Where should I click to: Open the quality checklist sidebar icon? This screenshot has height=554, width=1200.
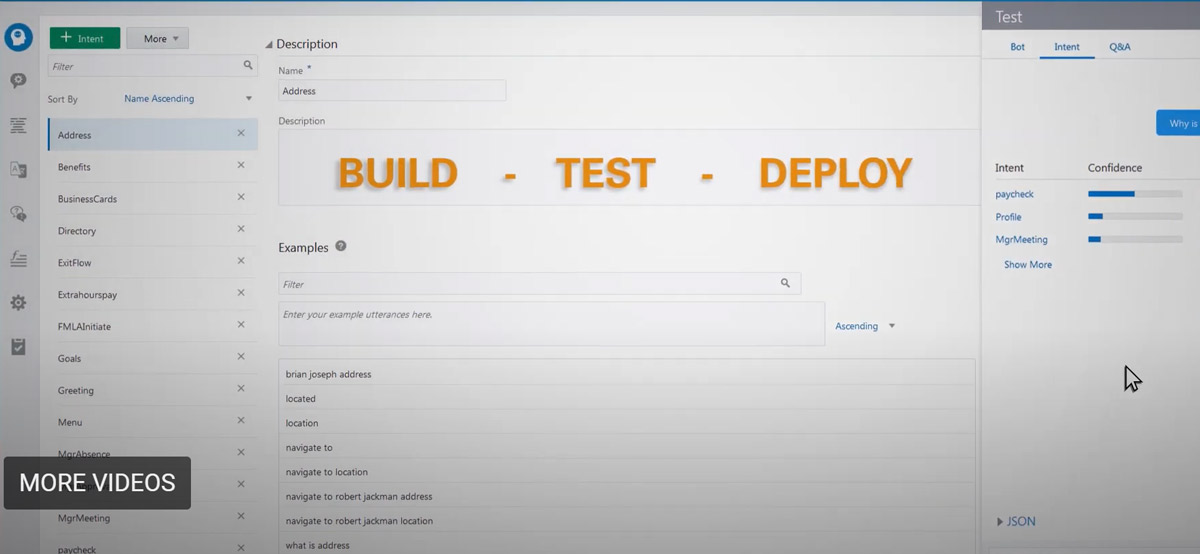pos(18,347)
